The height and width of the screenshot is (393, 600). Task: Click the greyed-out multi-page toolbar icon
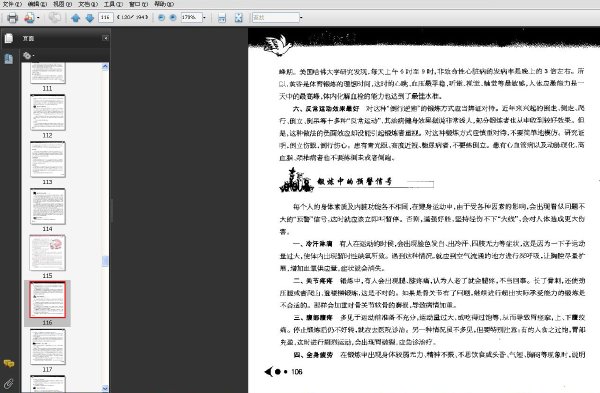pyautogui.click(x=54, y=18)
